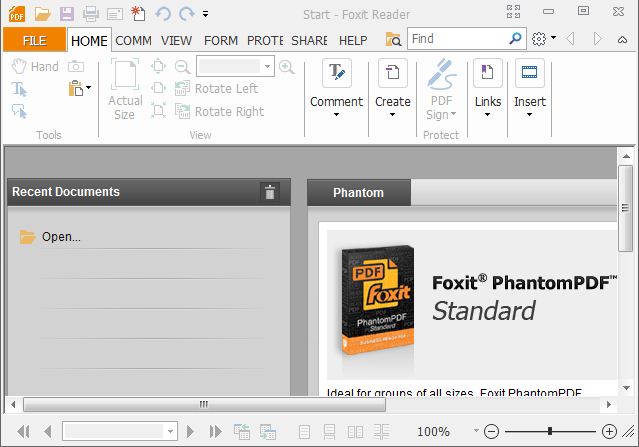Click the Links icon in ribbon
Screen dimensions: 639x447
tap(487, 73)
